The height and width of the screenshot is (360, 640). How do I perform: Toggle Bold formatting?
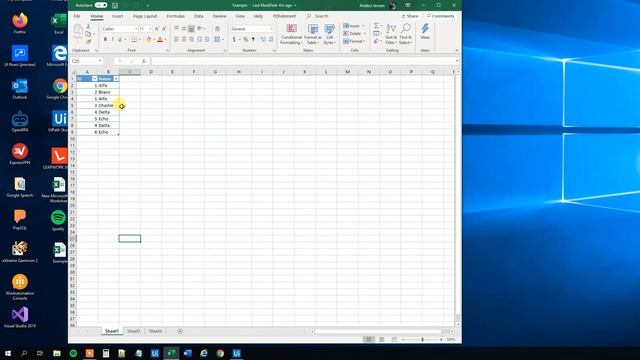coord(105,39)
